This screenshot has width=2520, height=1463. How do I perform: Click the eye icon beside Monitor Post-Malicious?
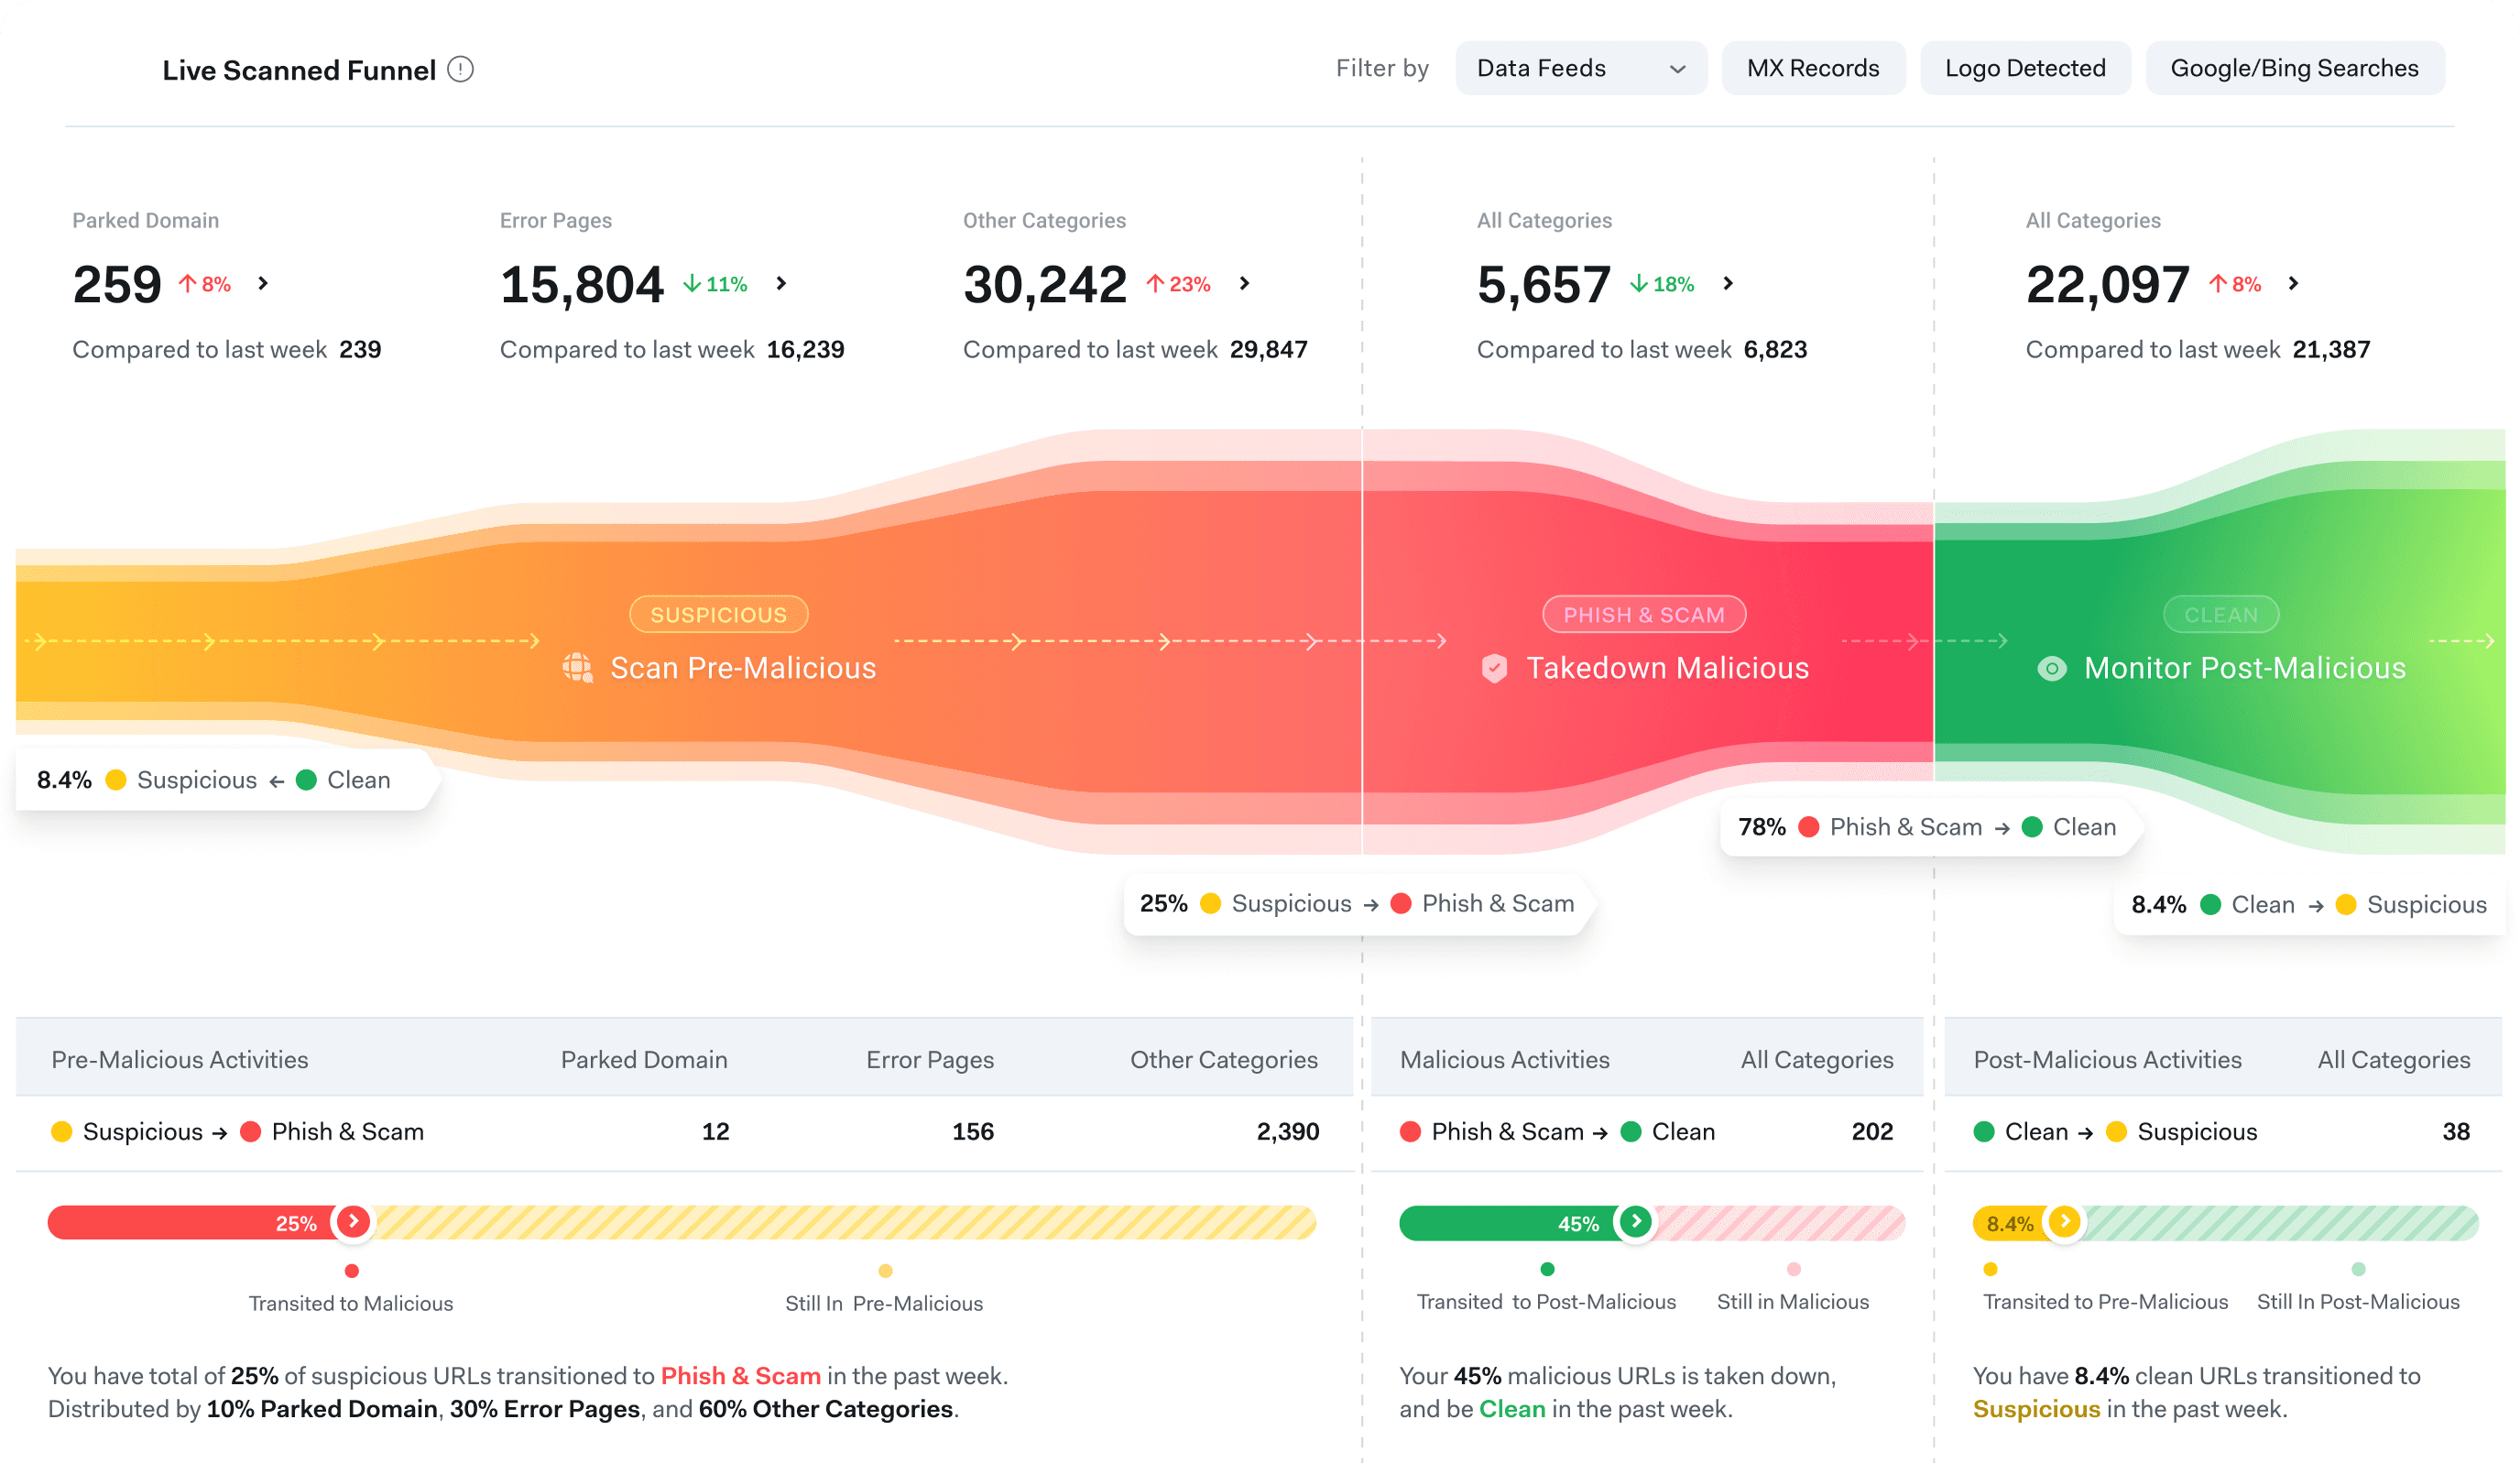click(x=2051, y=667)
